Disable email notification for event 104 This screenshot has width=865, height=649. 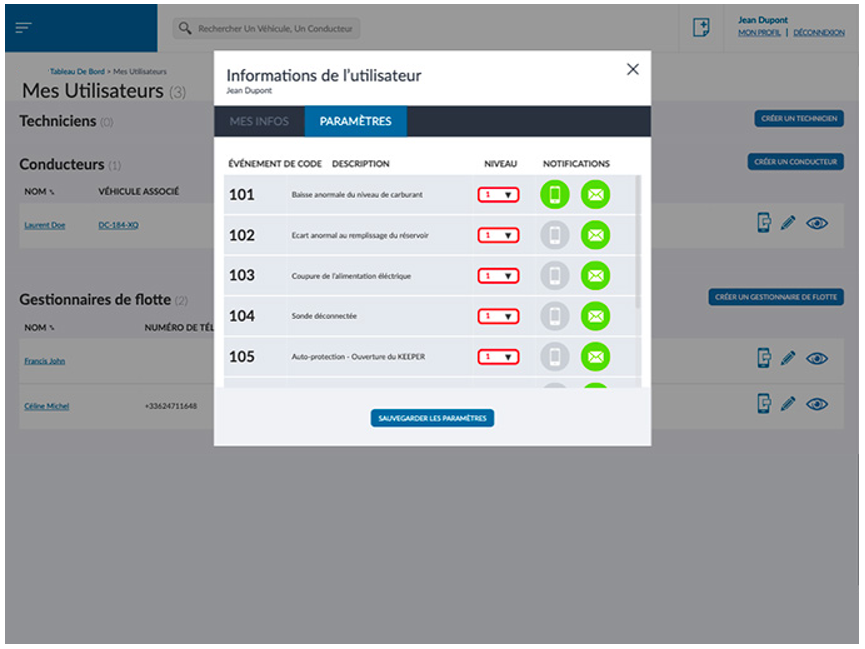point(595,316)
